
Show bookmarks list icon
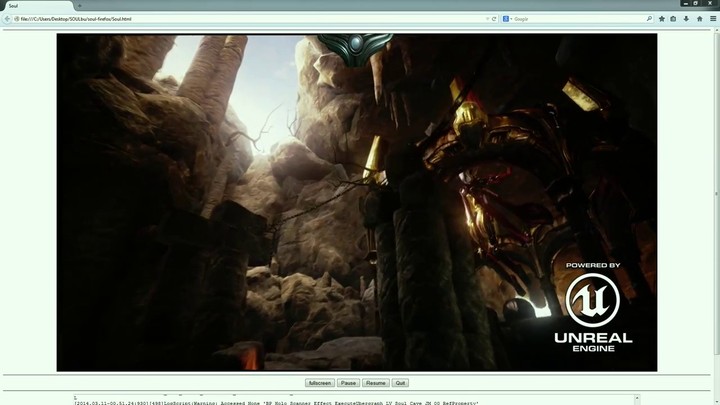(673, 19)
